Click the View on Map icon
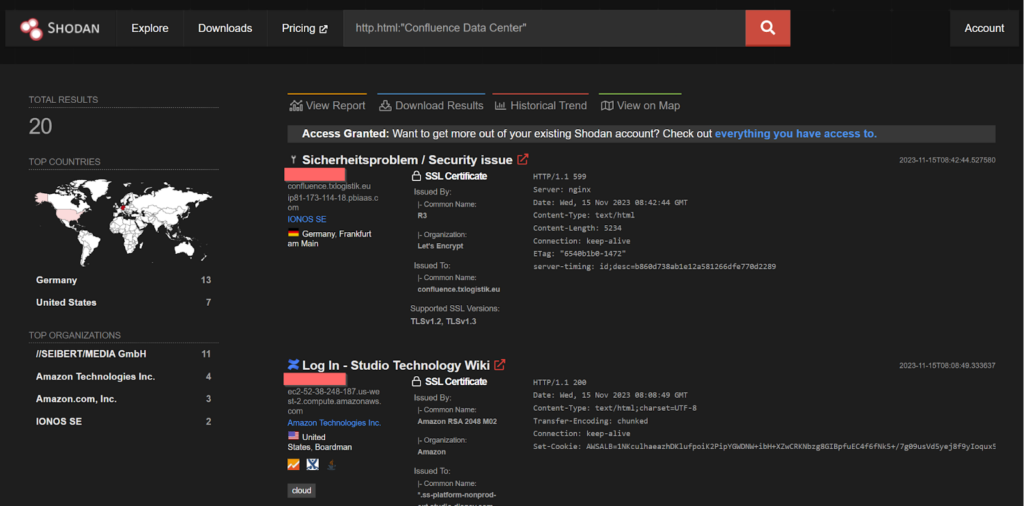Viewport: 1024px width, 506px height. 607,106
